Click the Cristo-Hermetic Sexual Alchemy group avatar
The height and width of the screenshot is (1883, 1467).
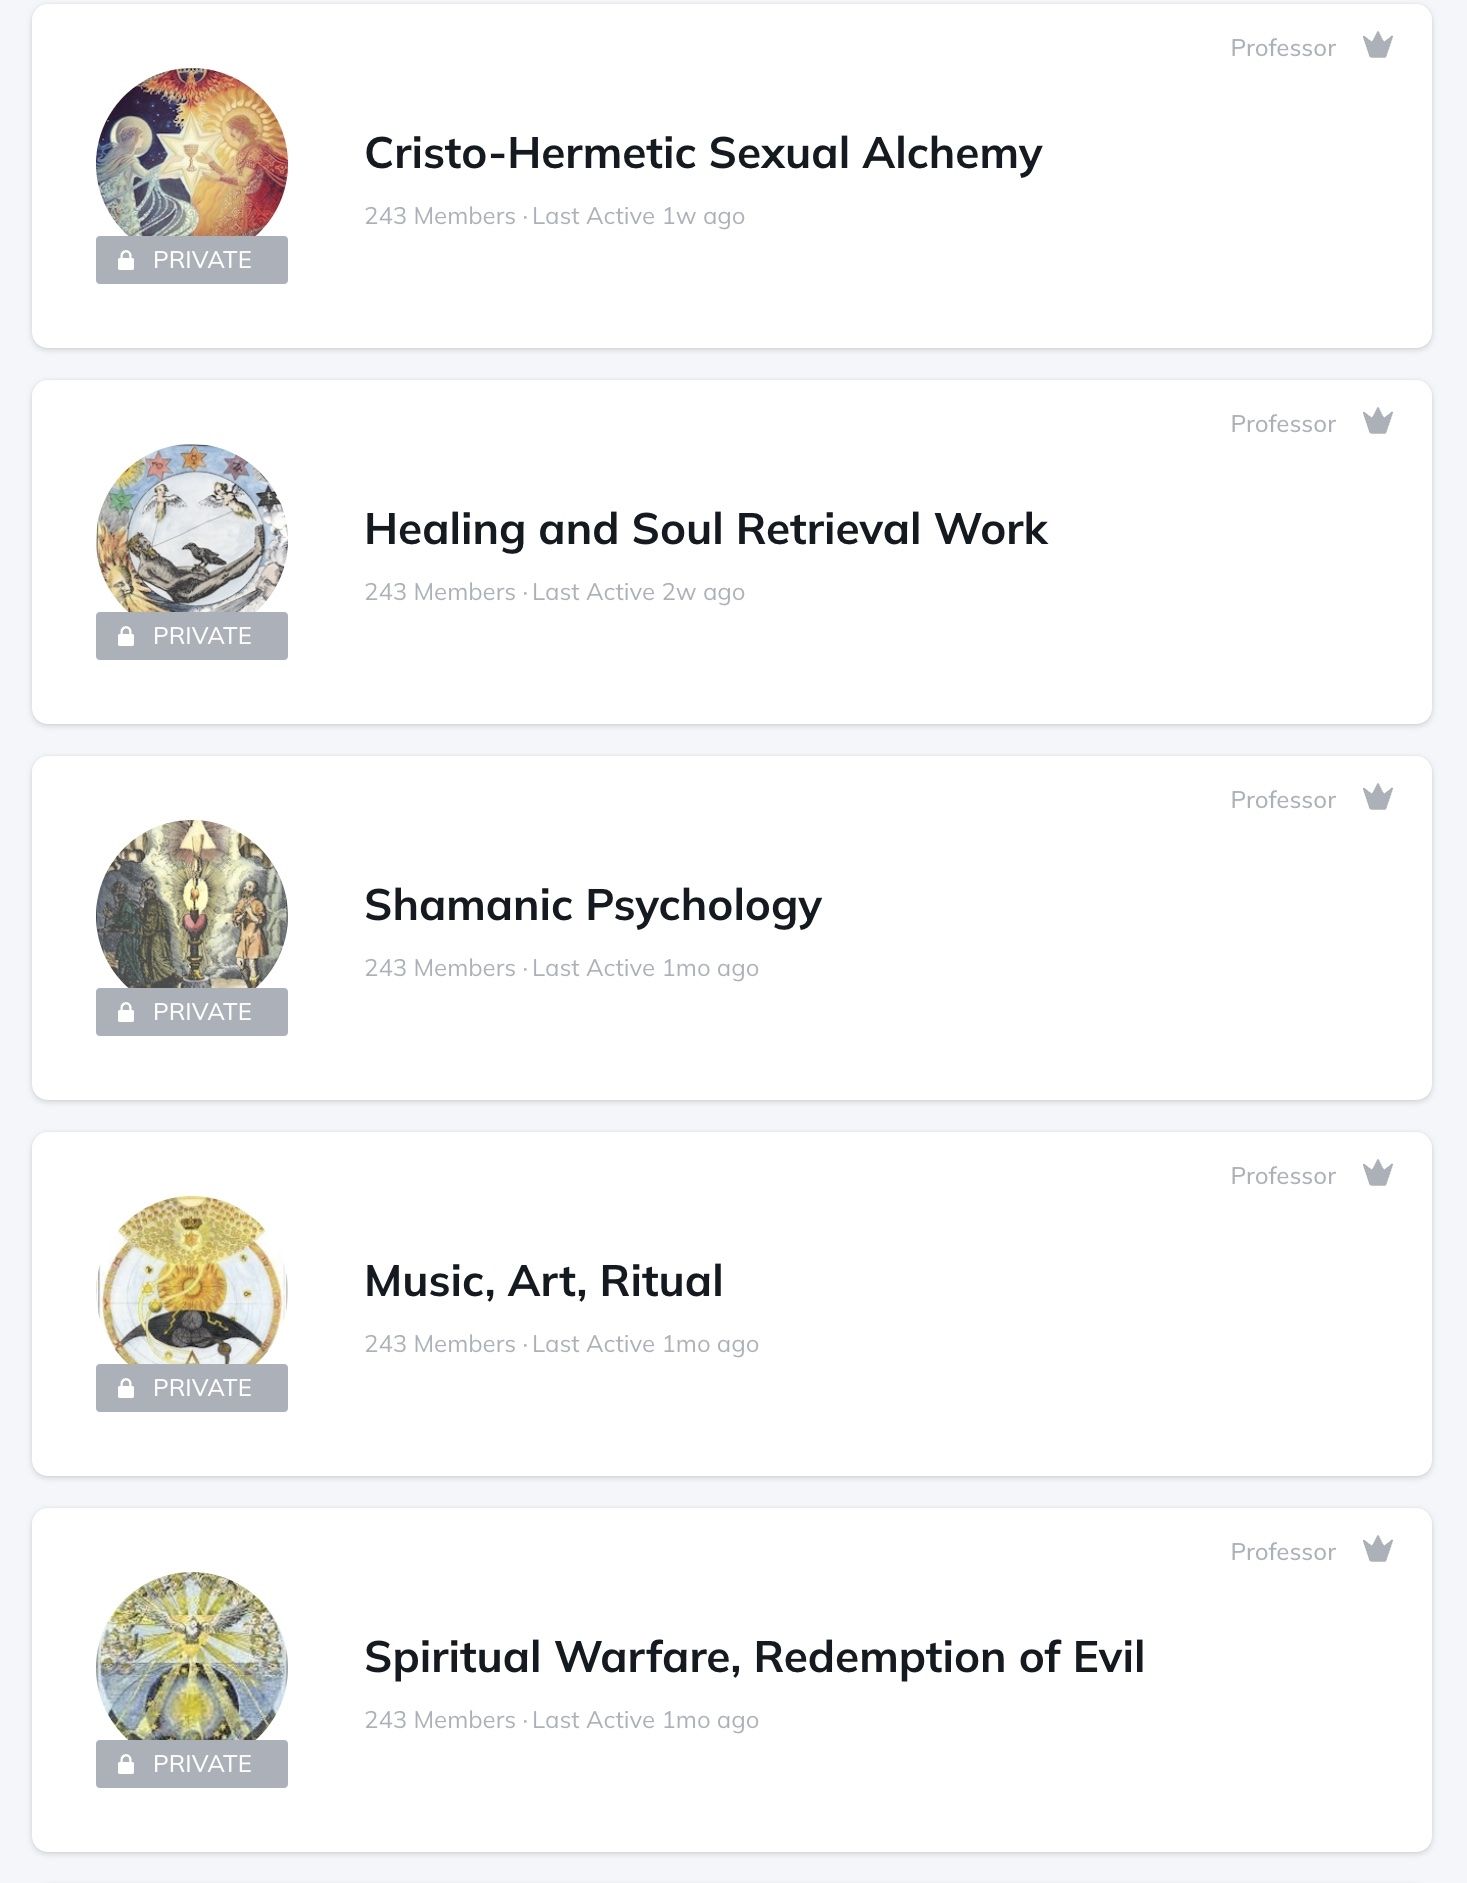(192, 152)
